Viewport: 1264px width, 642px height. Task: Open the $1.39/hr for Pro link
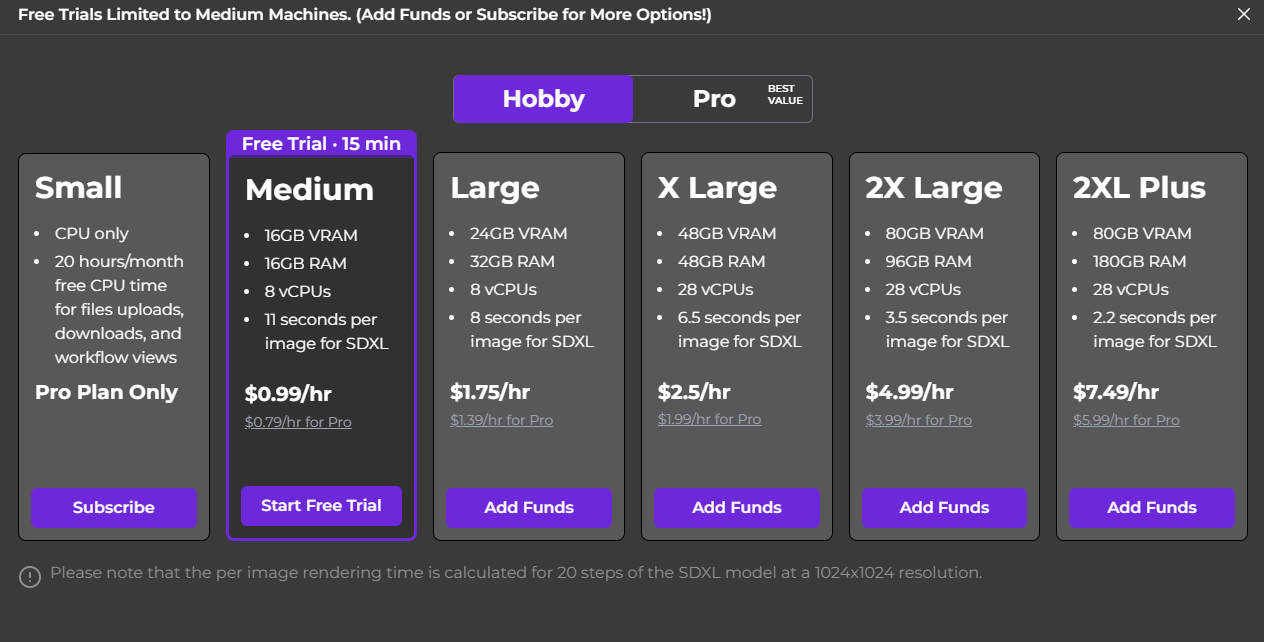click(x=501, y=420)
